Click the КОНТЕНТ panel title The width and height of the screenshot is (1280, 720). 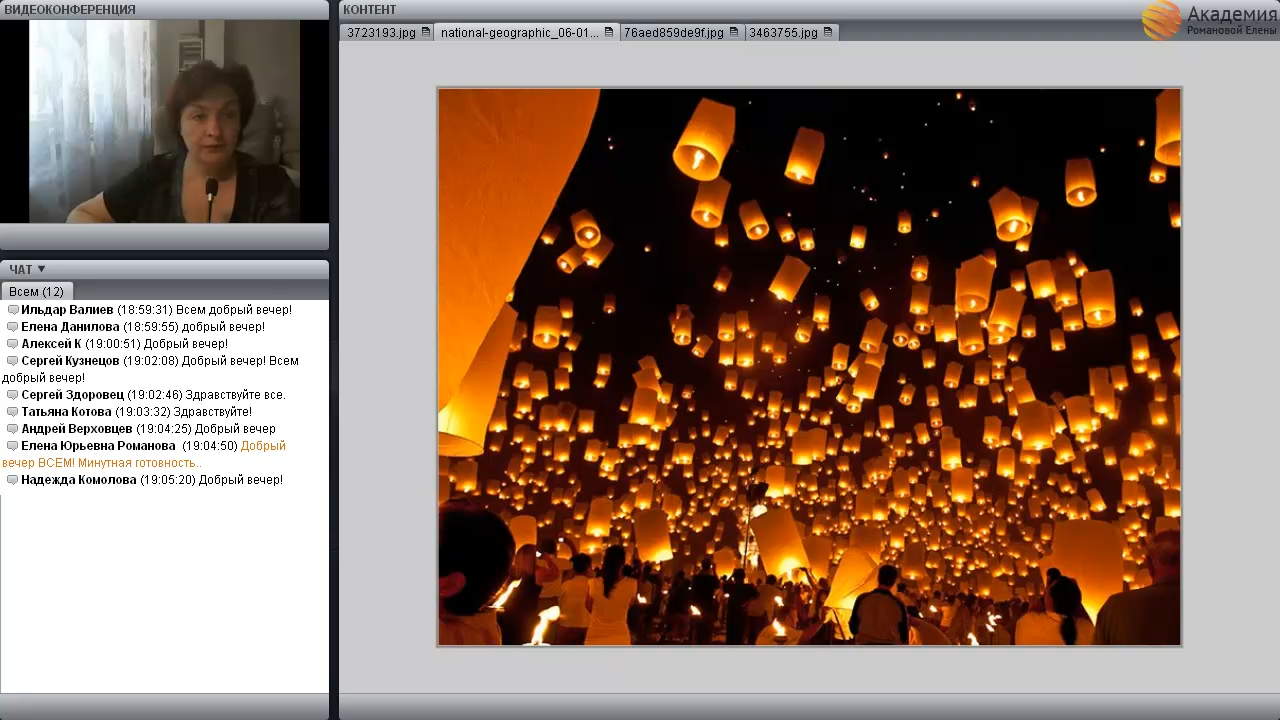tap(370, 10)
